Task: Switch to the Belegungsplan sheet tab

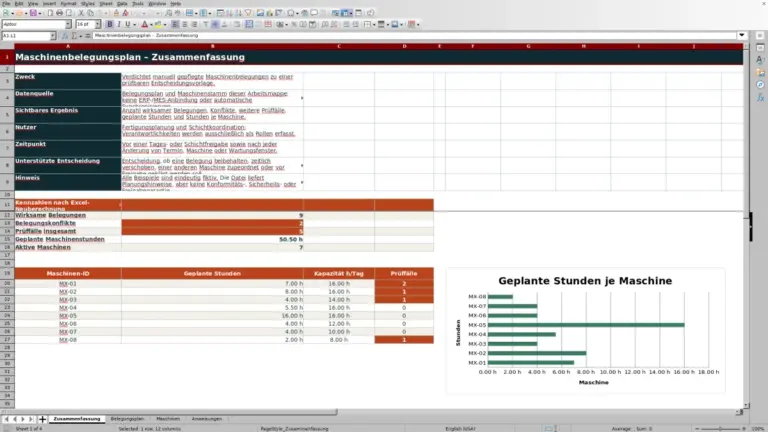Action: tap(127, 419)
